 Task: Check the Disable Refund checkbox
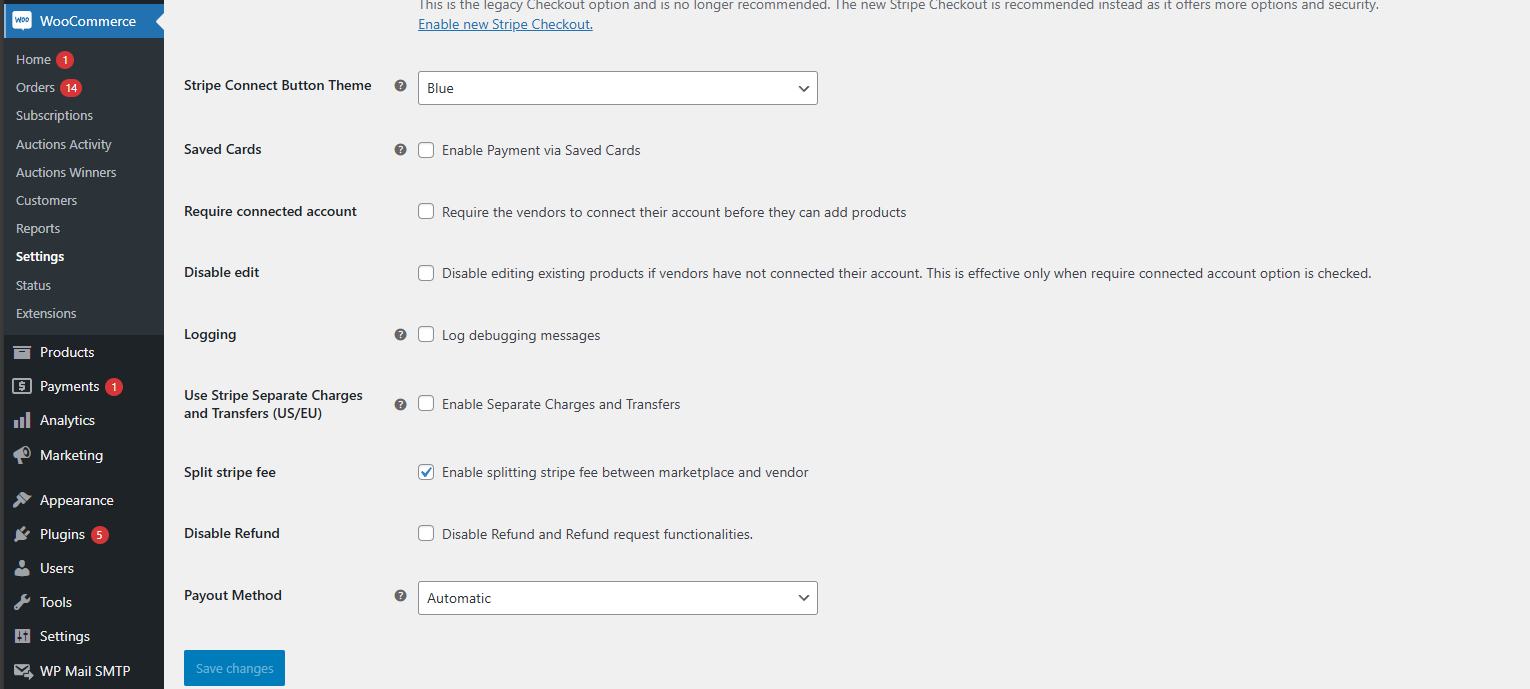click(x=426, y=534)
